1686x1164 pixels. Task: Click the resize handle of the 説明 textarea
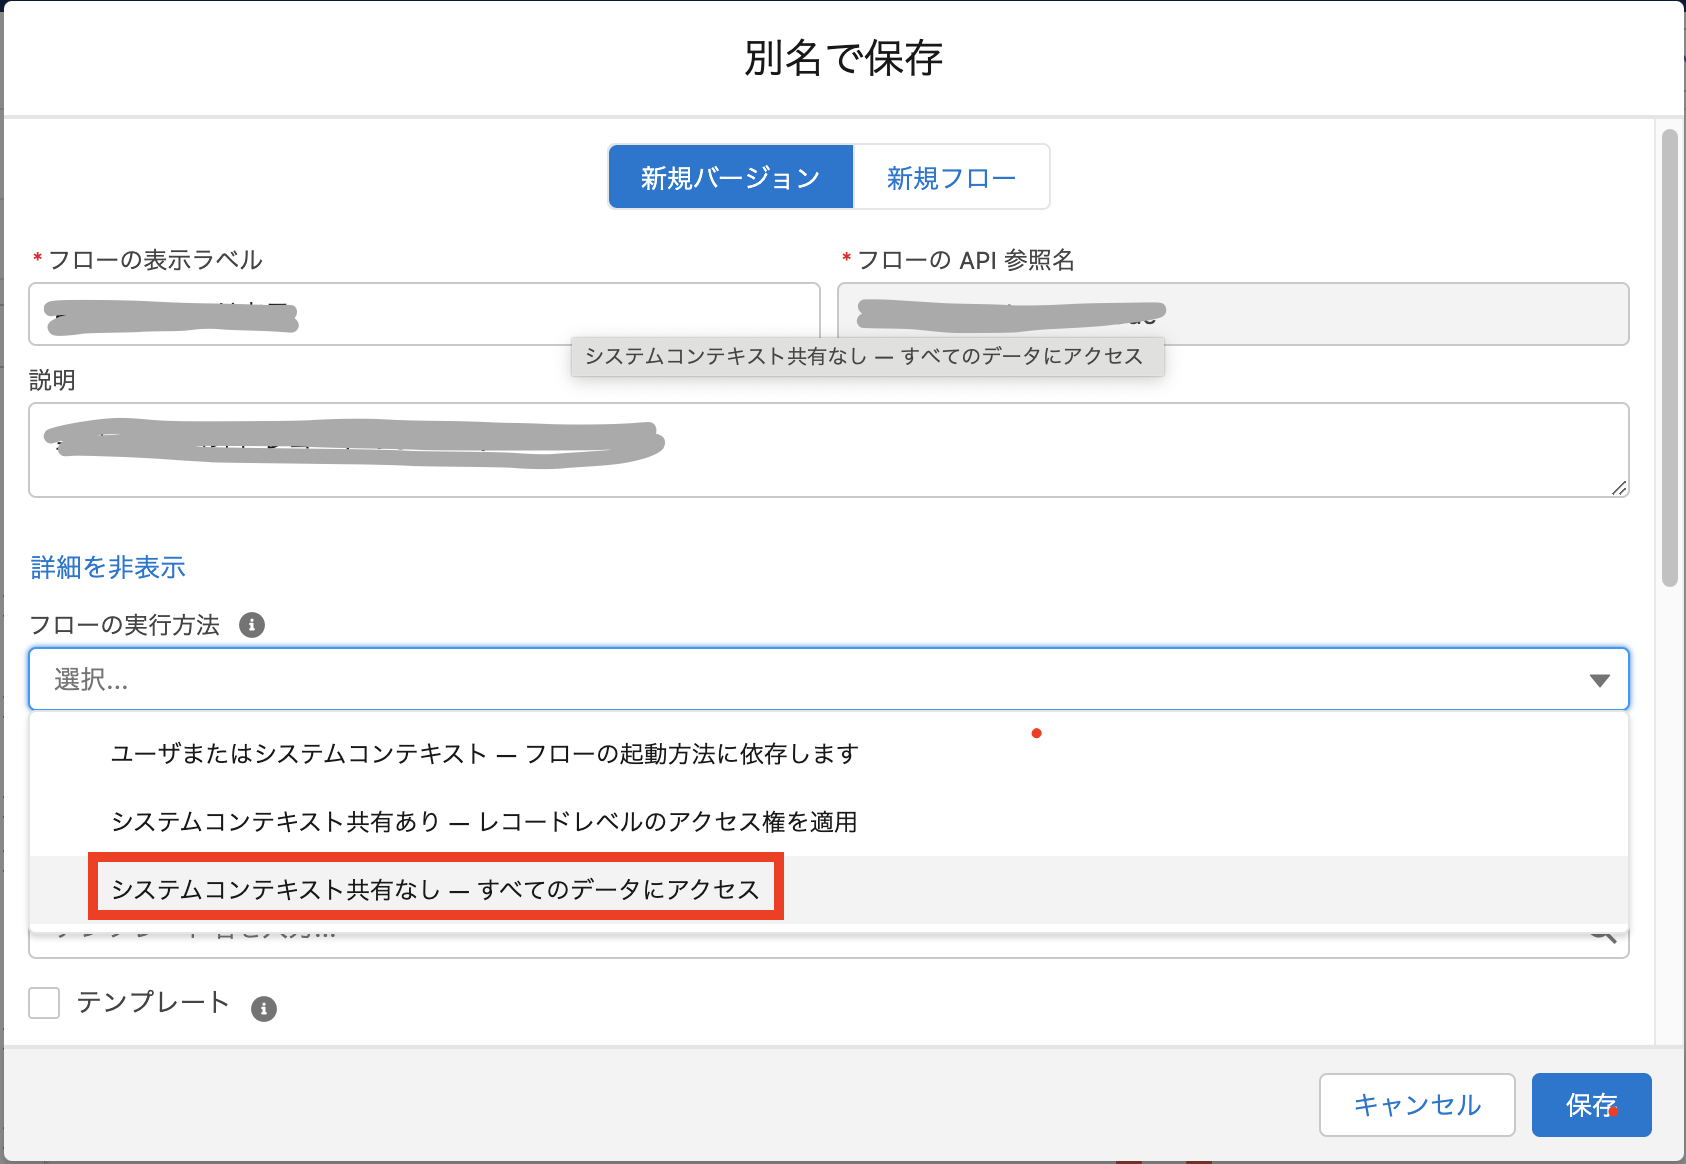(1620, 488)
